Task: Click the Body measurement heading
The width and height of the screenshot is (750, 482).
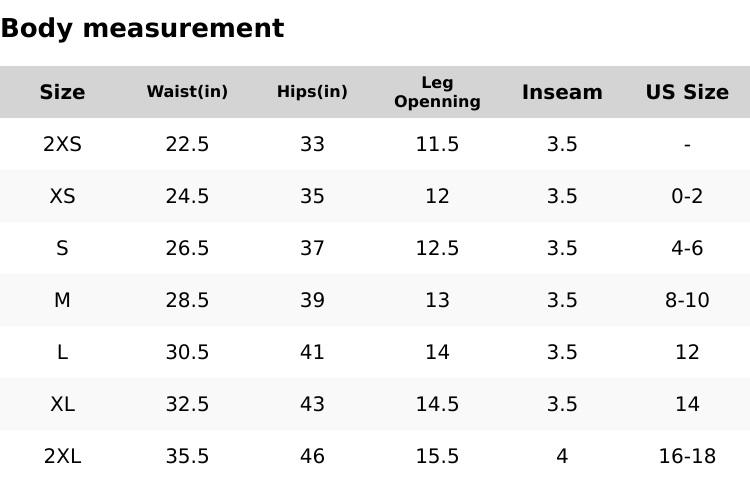Action: point(142,28)
